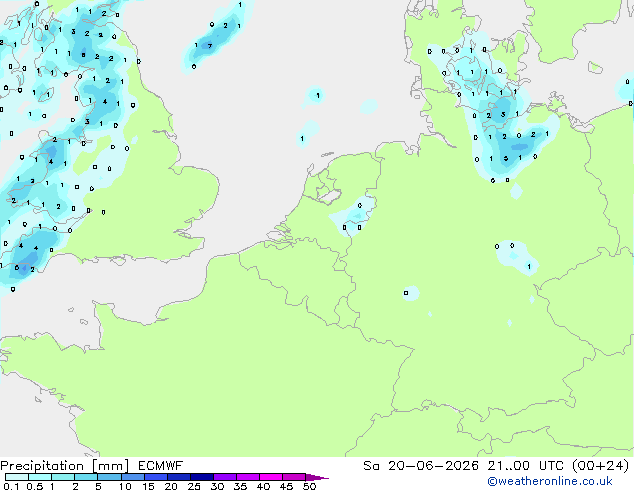The height and width of the screenshot is (490, 634).
Task: Click the 'Precipitation [mm]' title text
Action: click(64, 466)
